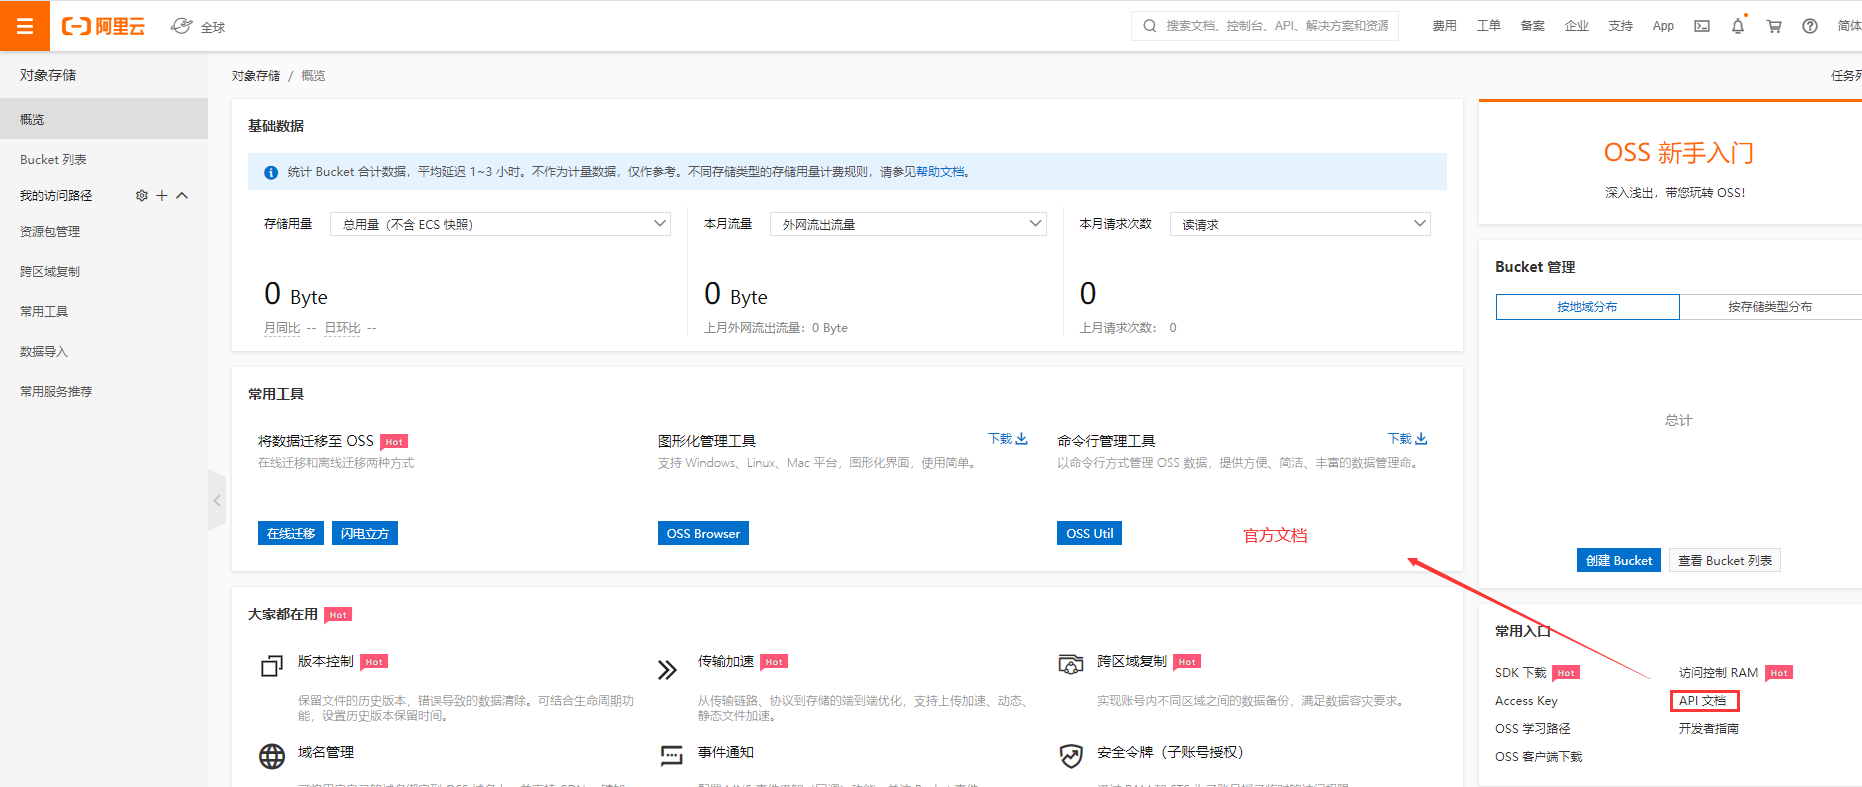
Task: Click the plus icon beside 我的访问路径
Action: click(162, 196)
